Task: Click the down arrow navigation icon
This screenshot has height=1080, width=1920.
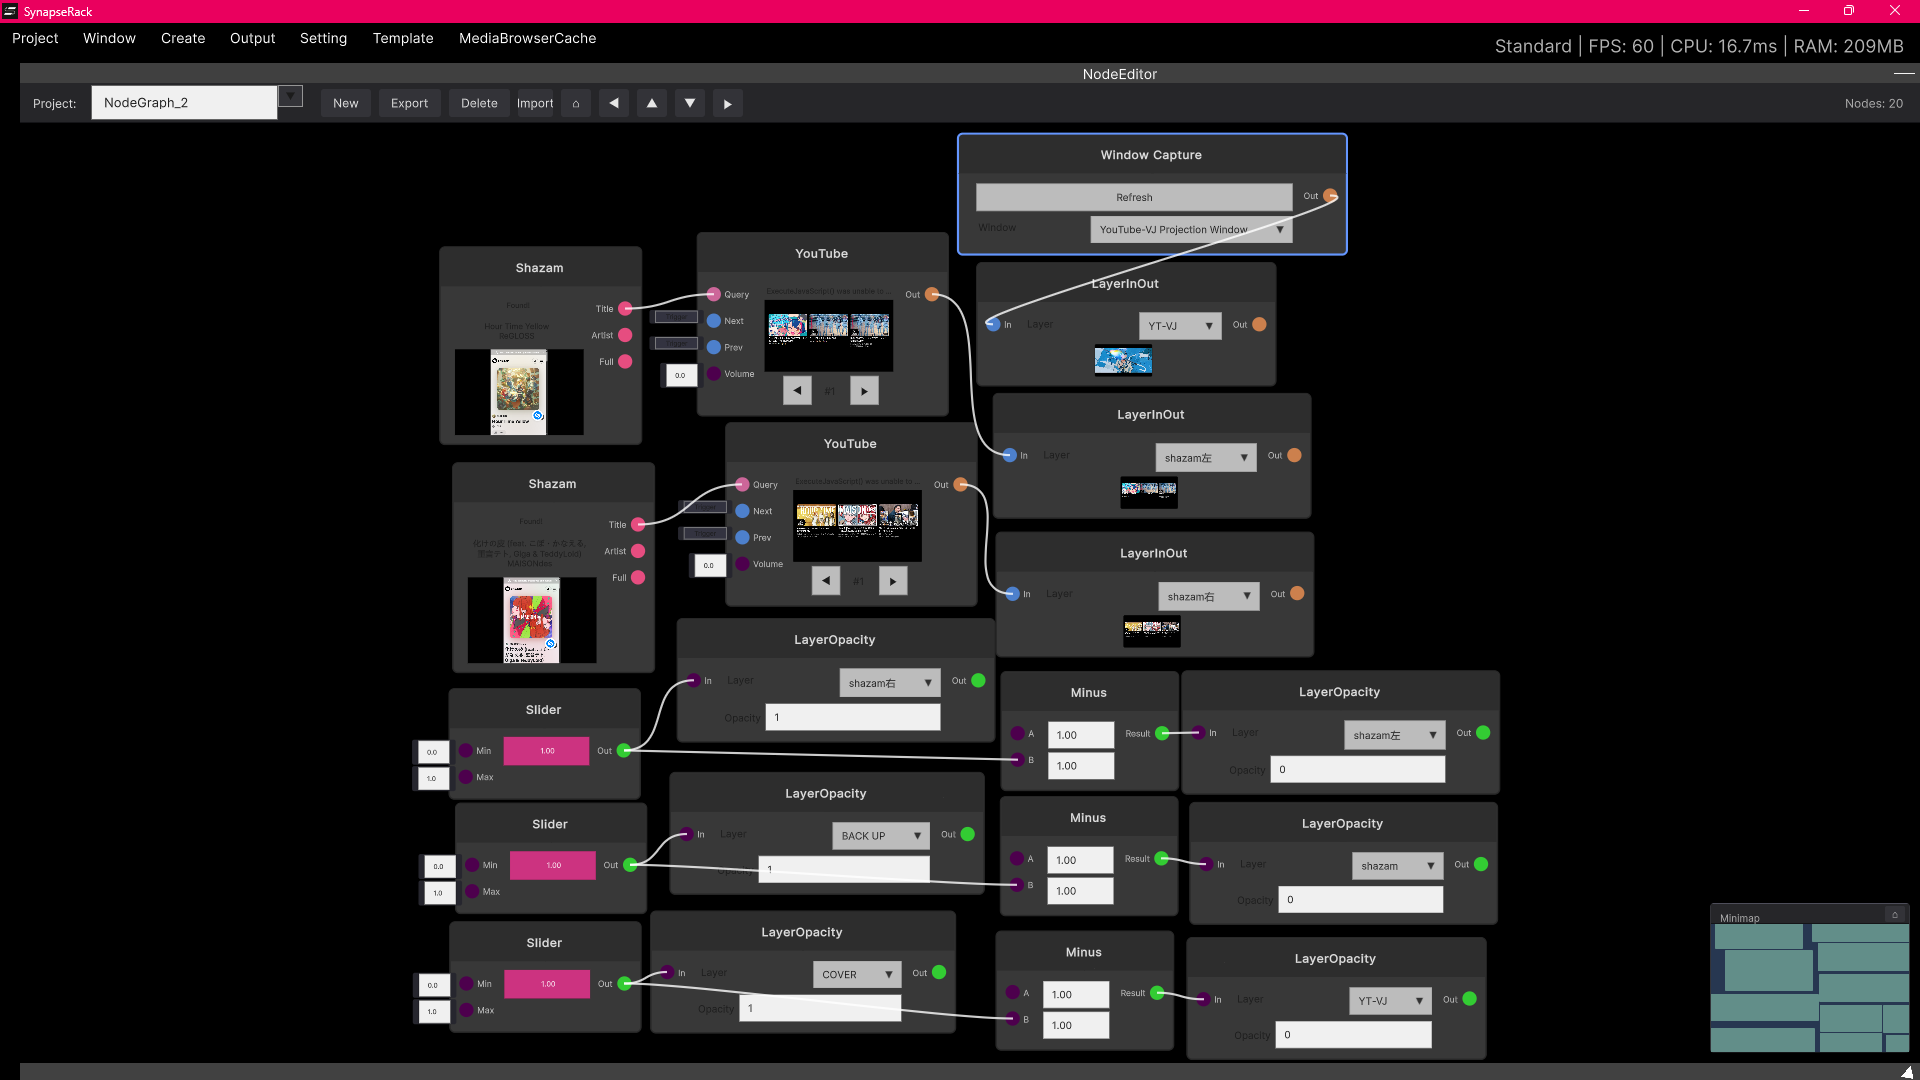Action: [x=690, y=103]
